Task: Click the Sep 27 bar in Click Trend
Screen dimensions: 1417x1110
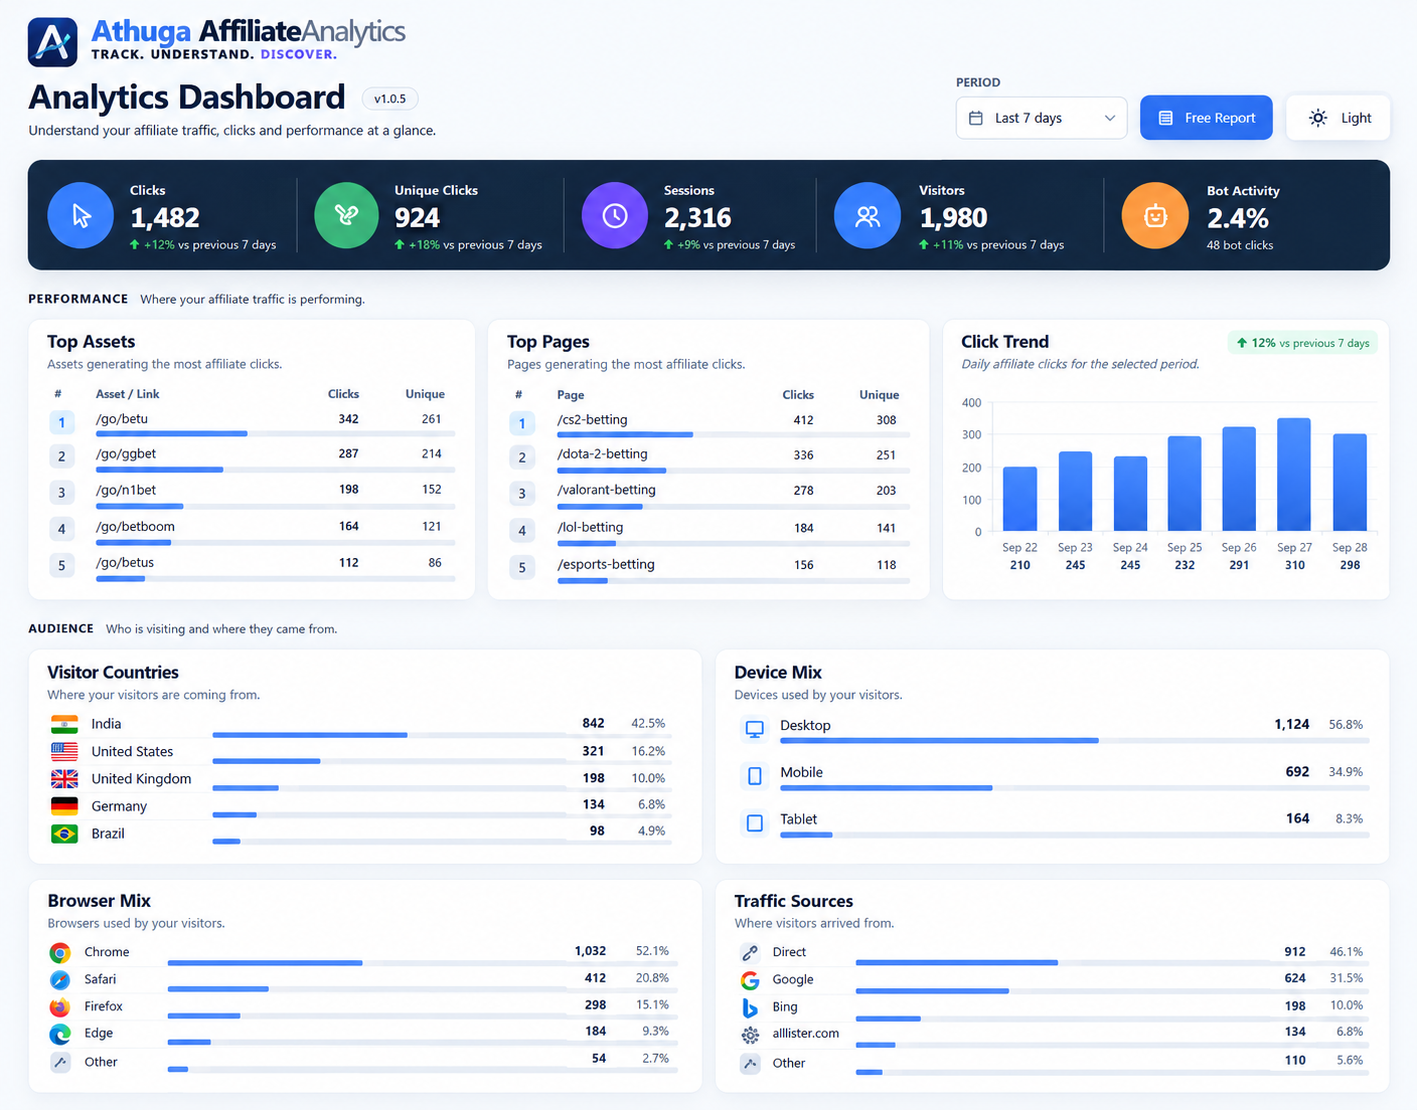Action: (1294, 475)
